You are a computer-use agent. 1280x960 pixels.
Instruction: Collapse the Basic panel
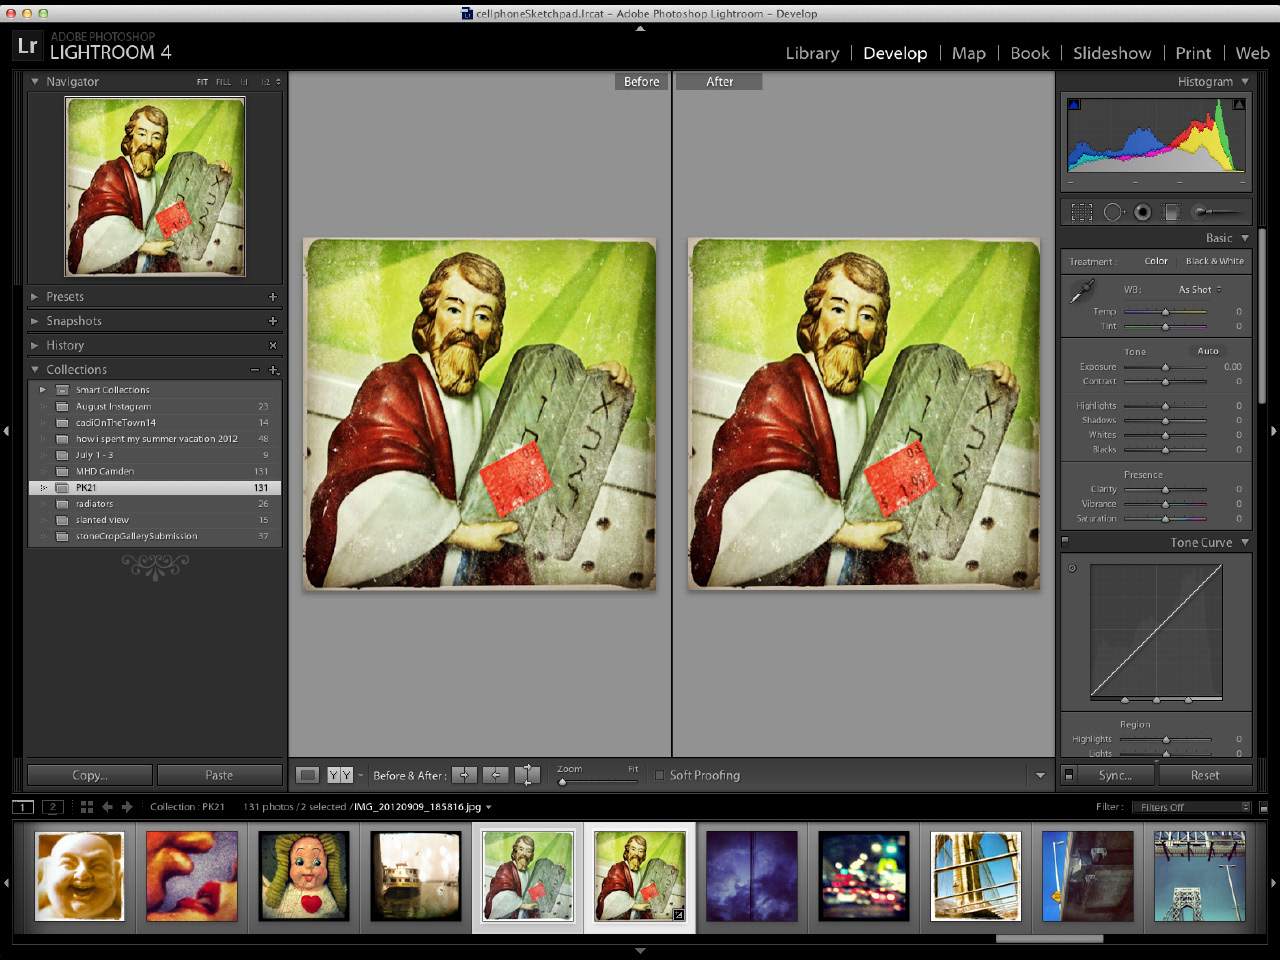[x=1245, y=238]
